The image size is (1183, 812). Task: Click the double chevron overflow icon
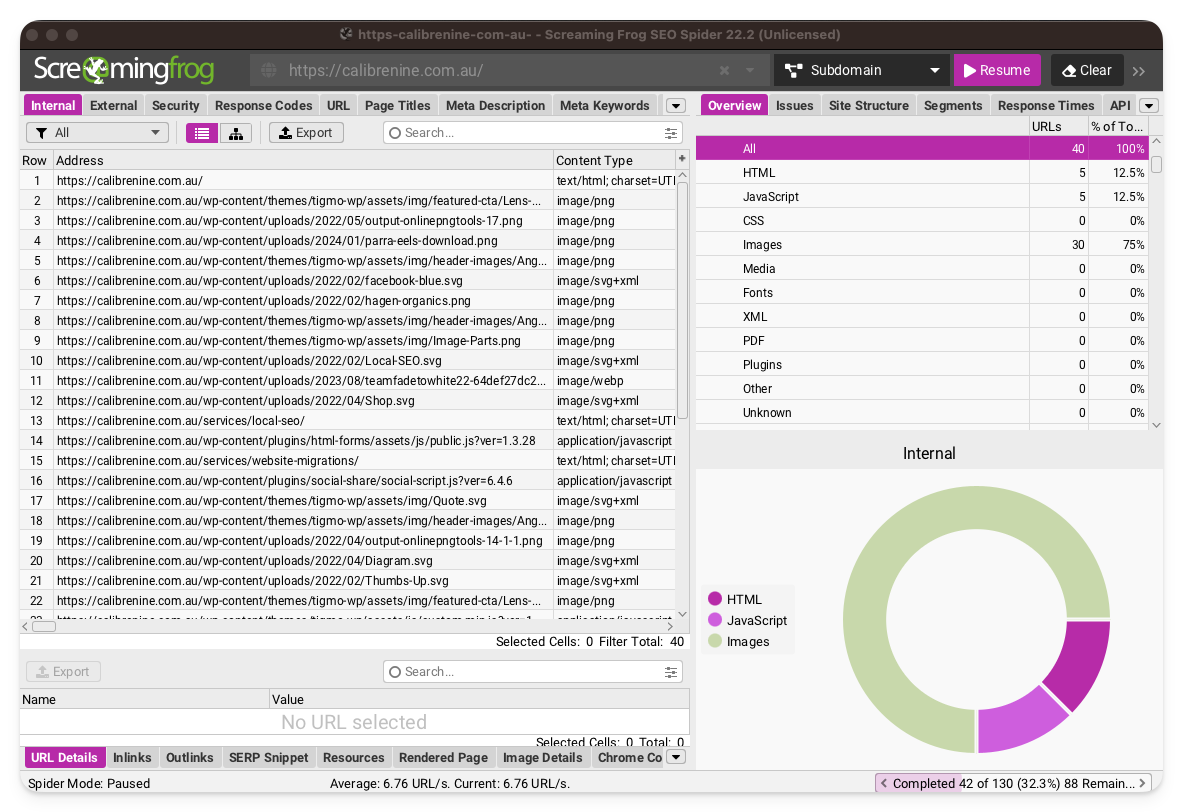[x=1138, y=71]
